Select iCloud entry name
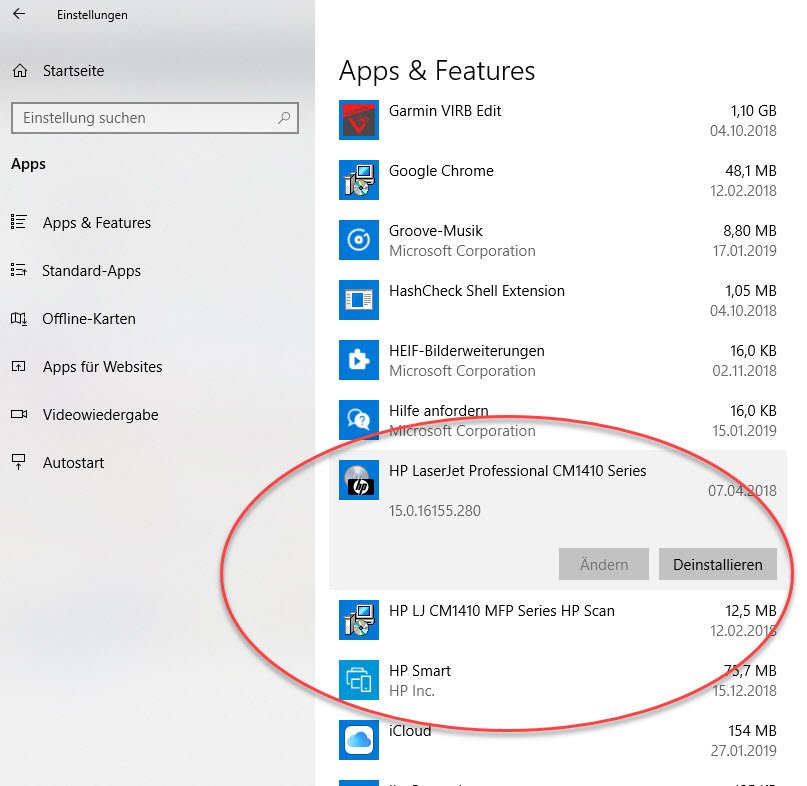Screen dimensions: 807x786 410,731
